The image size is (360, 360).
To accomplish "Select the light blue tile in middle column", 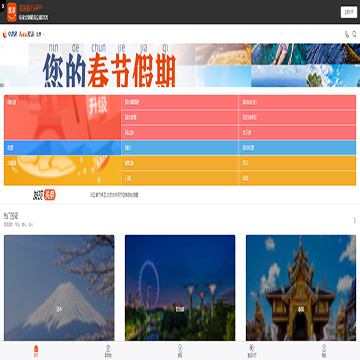I will click(180, 148).
